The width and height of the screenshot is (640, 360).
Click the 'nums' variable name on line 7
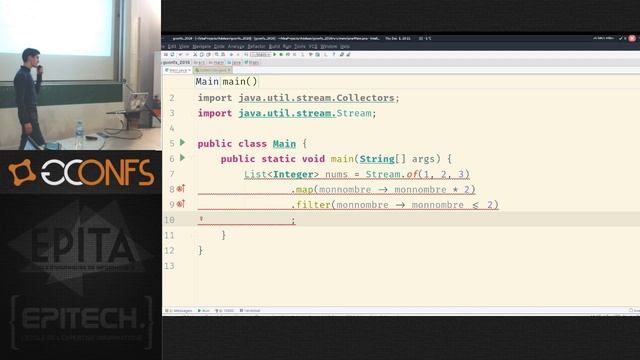337,174
